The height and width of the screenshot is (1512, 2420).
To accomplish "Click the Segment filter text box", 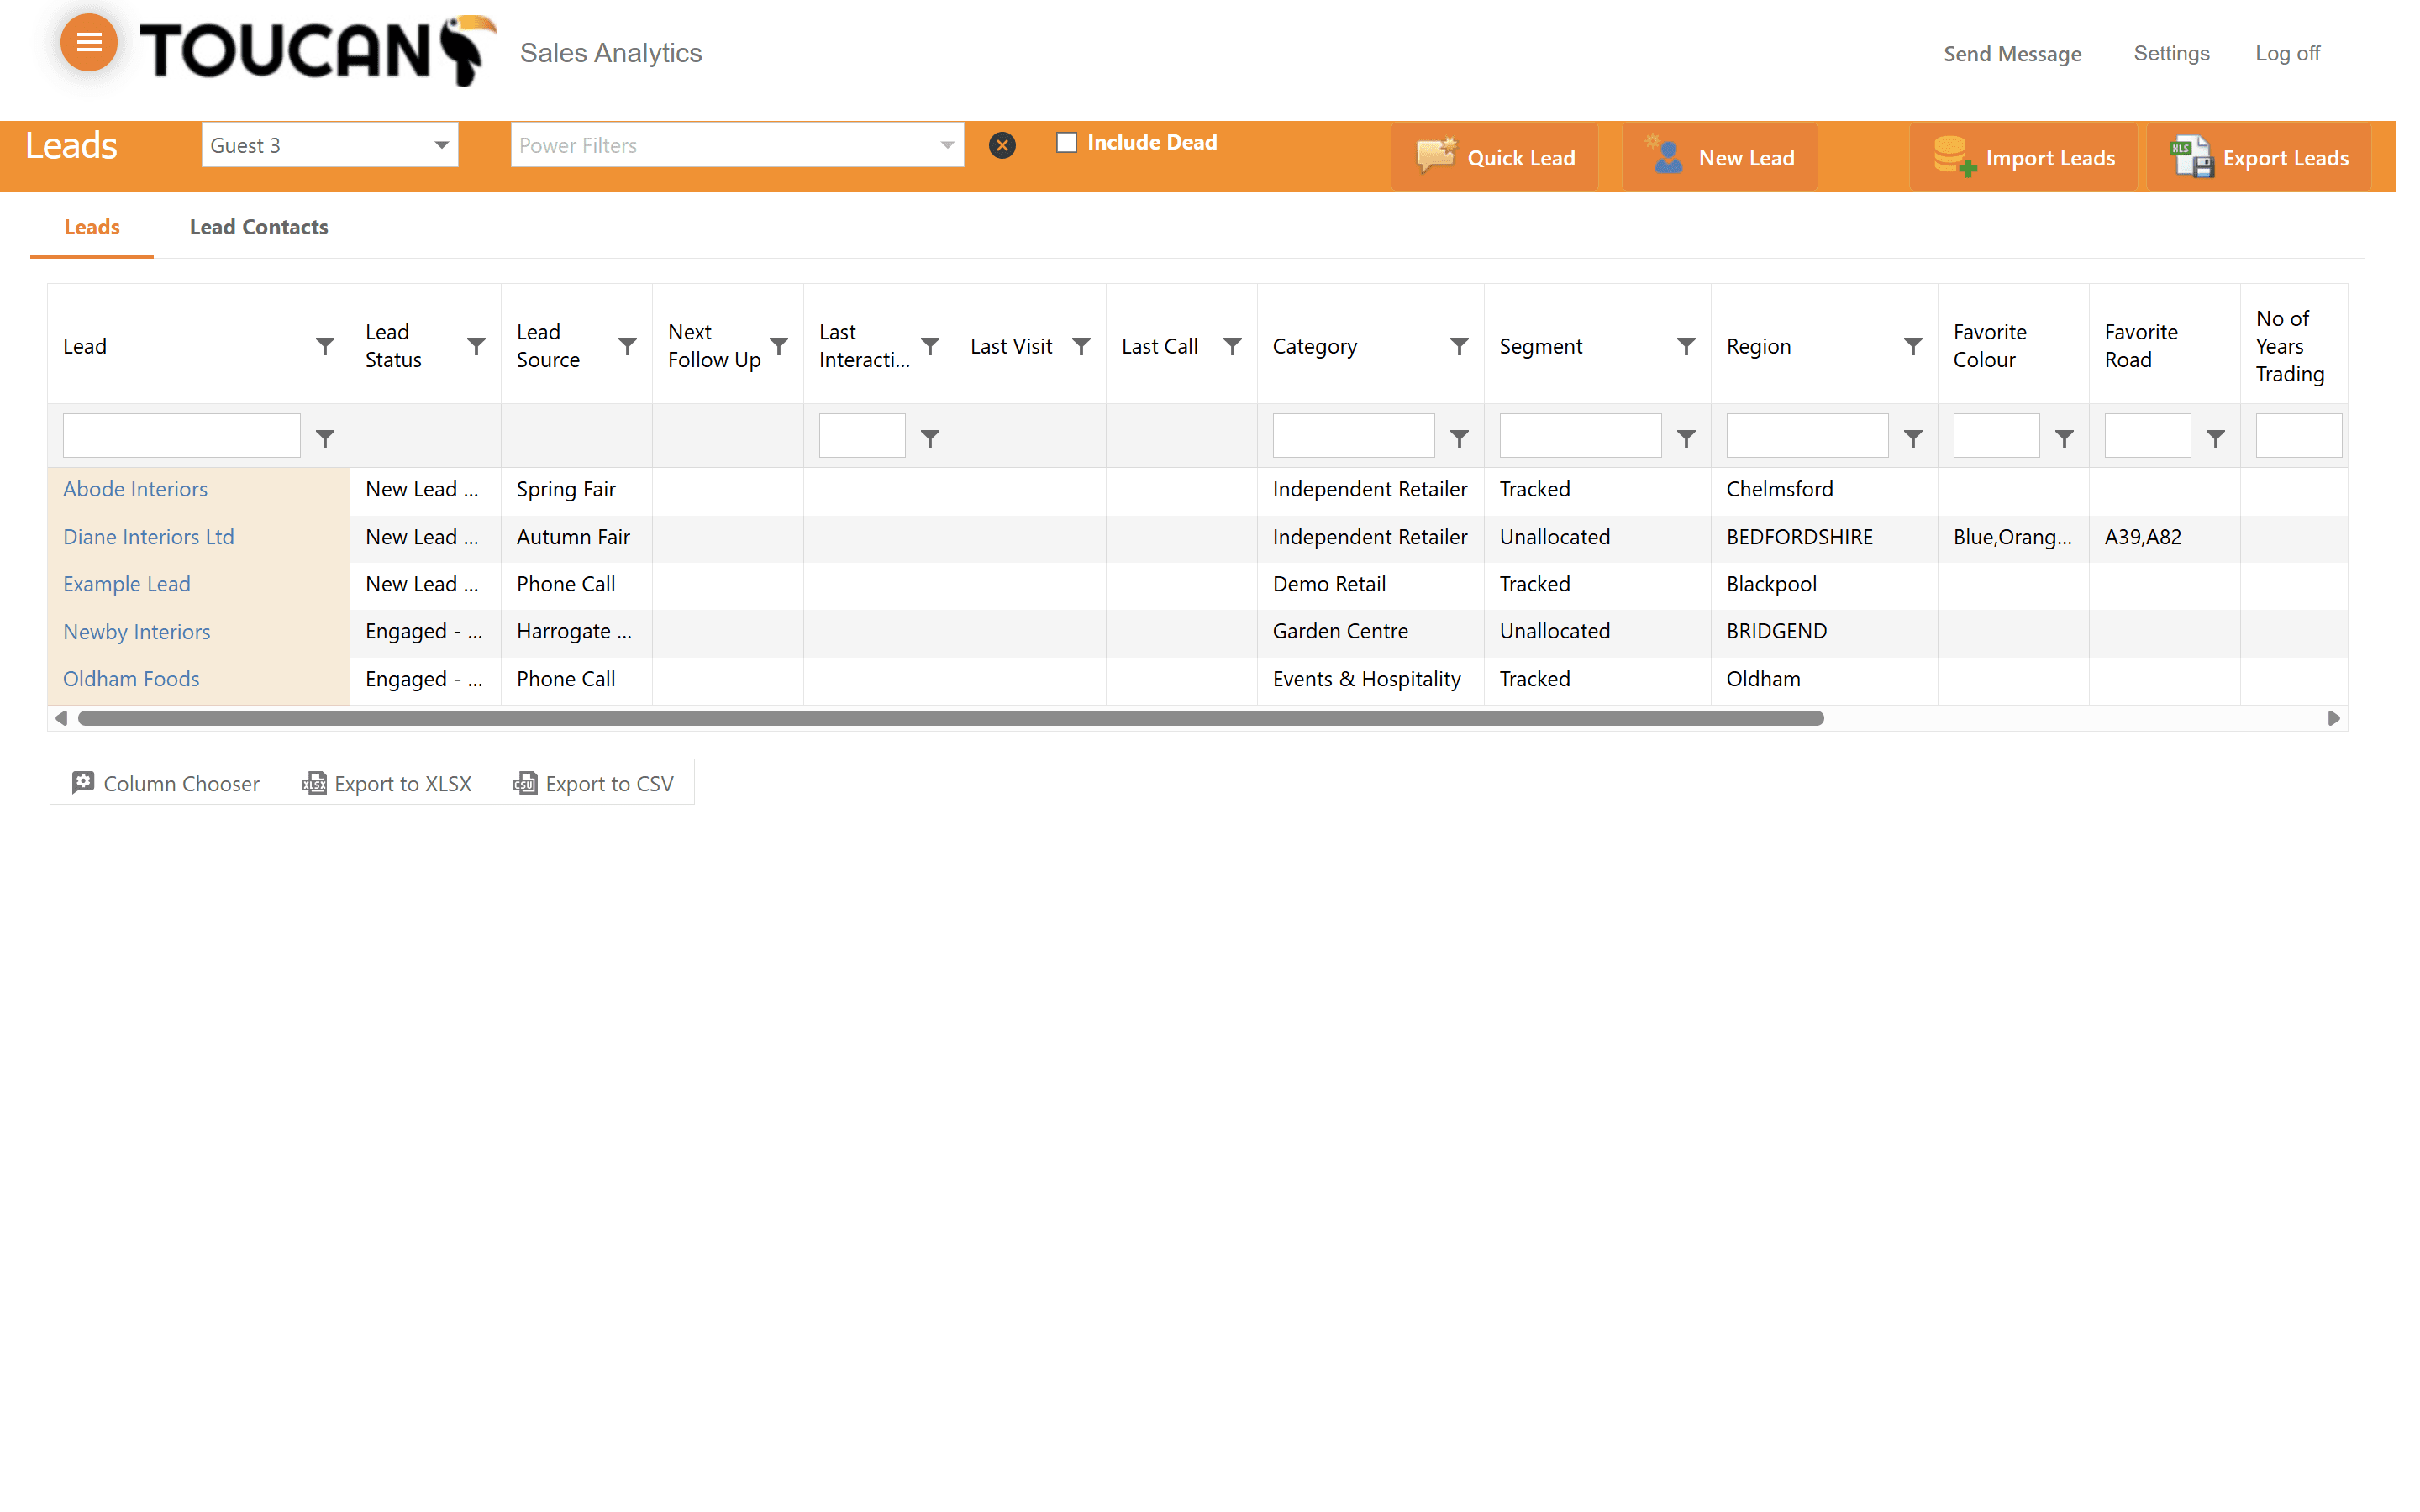I will 1580,436.
